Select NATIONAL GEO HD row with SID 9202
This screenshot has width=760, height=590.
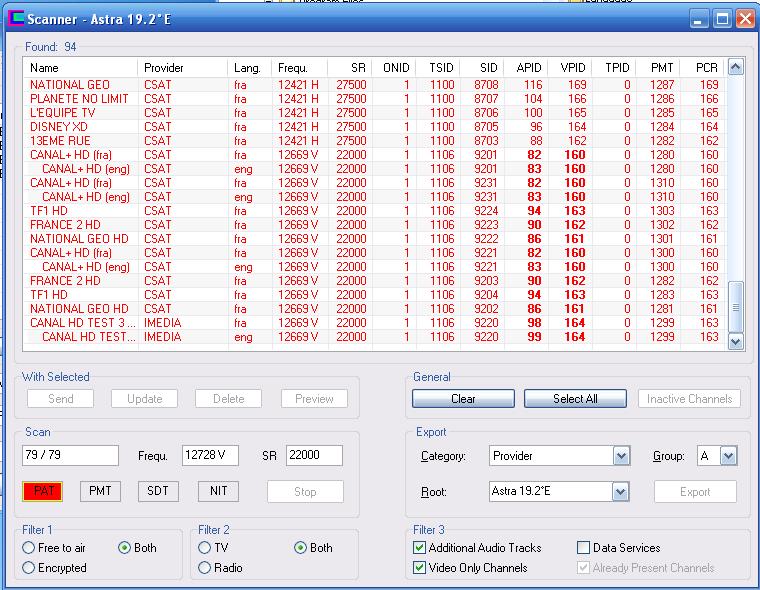[374, 309]
